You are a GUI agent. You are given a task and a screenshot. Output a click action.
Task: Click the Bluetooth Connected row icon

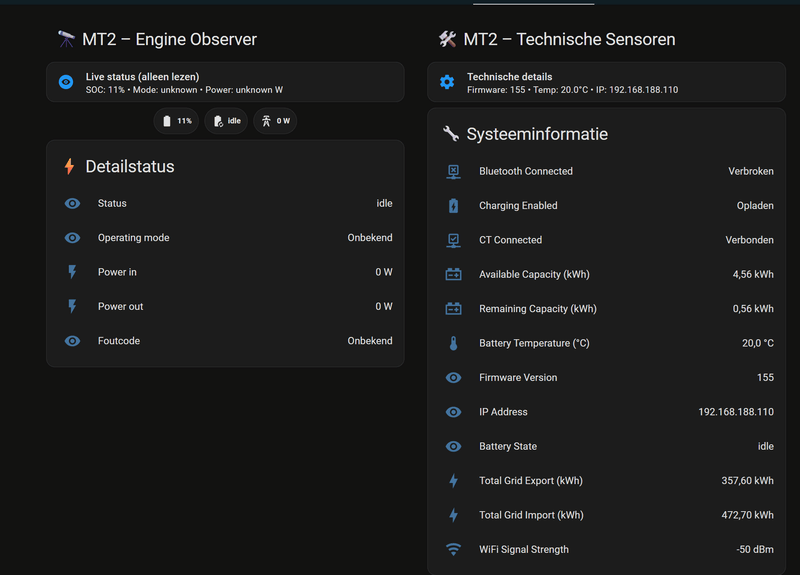click(453, 171)
